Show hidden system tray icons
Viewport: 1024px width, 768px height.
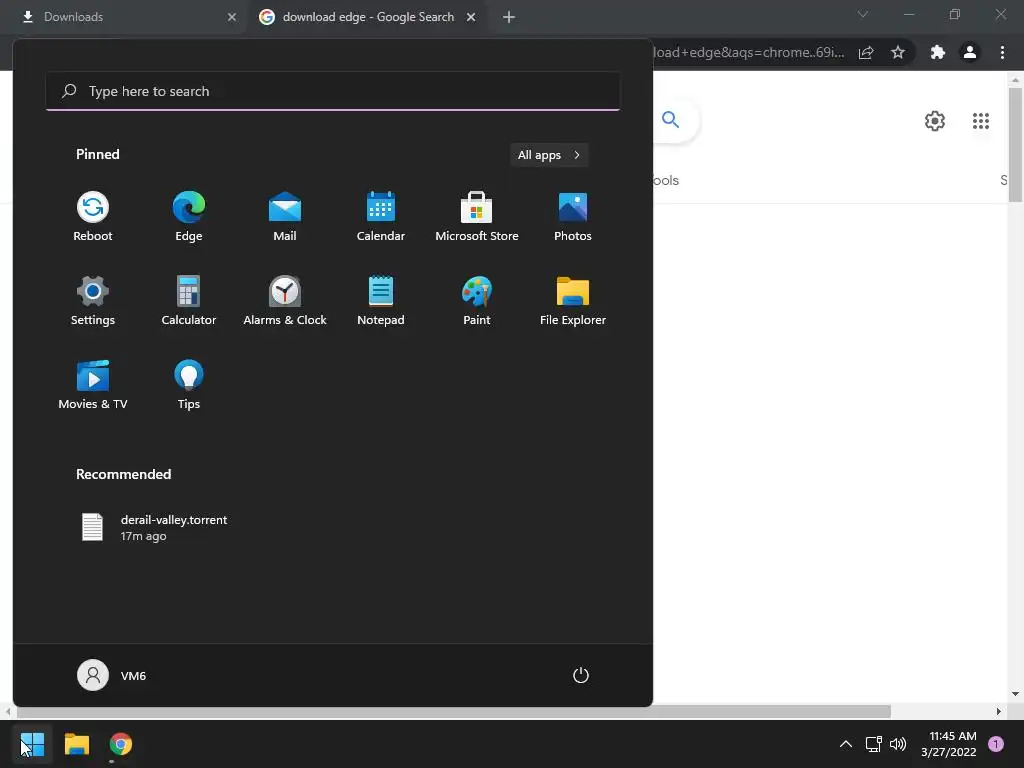(845, 744)
